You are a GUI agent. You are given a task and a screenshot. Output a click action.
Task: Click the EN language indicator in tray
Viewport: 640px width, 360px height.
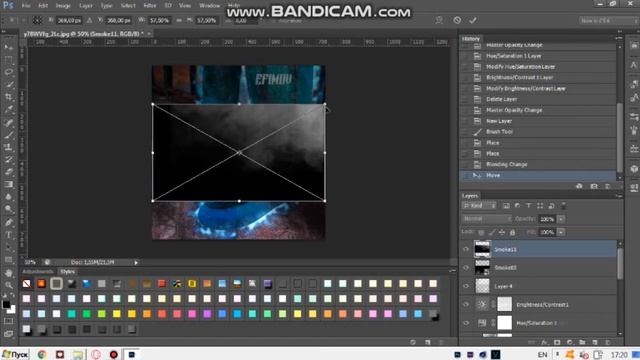pos(542,355)
